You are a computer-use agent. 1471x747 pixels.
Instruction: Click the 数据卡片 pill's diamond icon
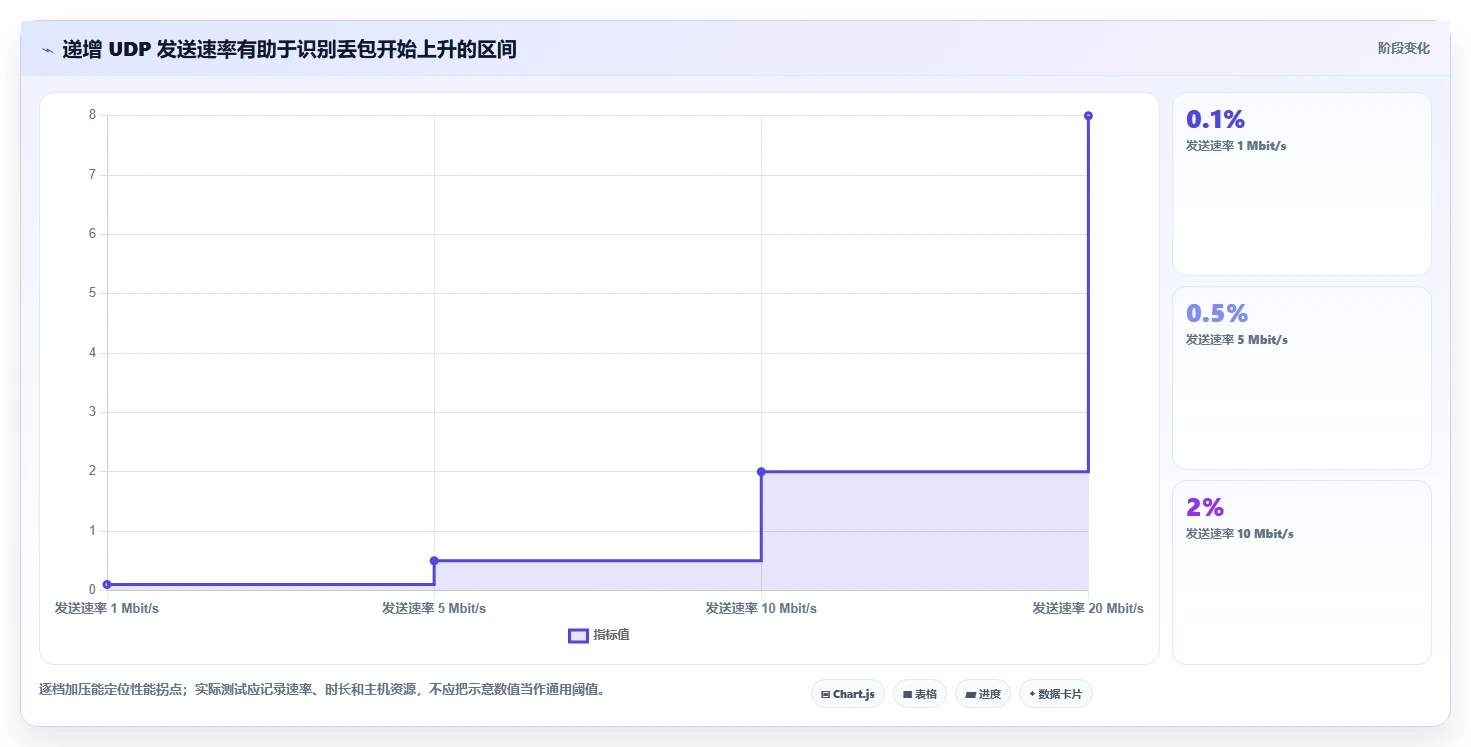[x=1032, y=694]
